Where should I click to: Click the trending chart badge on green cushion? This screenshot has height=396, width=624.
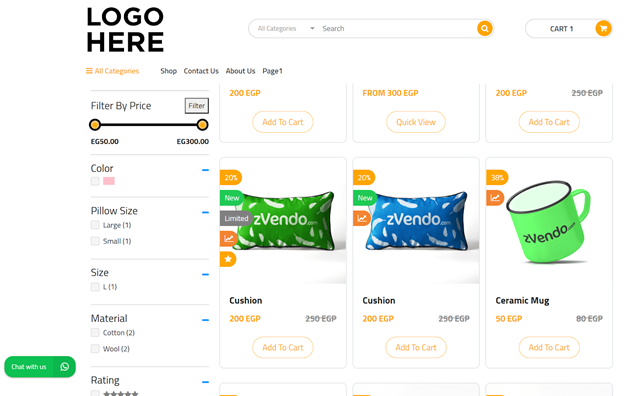tap(229, 239)
